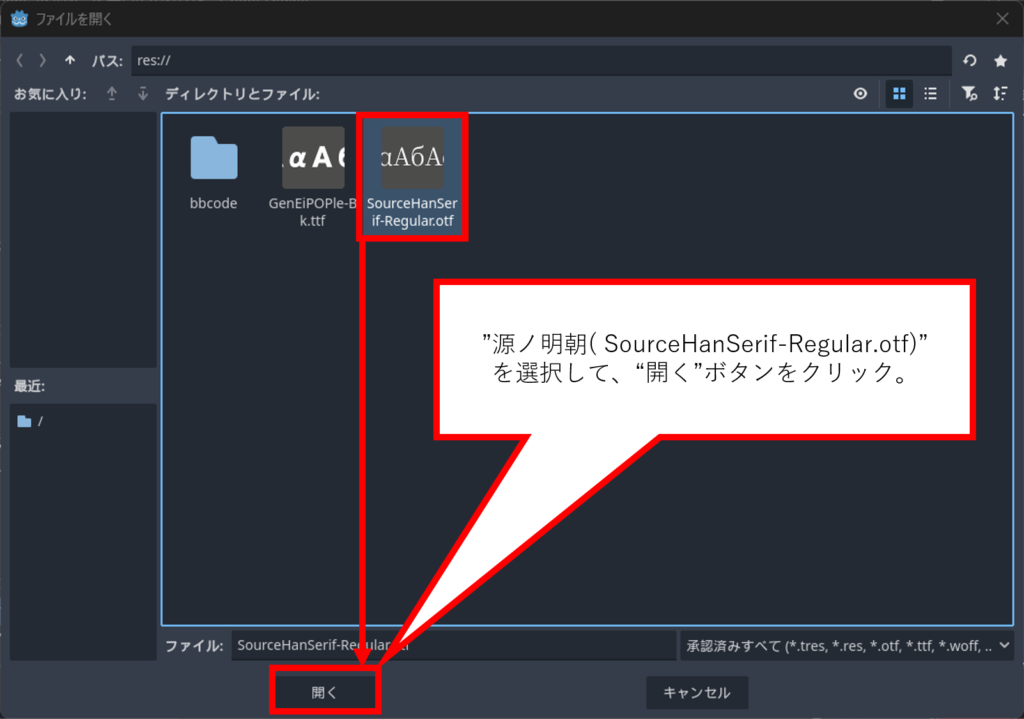Open the file sort options

pyautogui.click(x=1000, y=94)
